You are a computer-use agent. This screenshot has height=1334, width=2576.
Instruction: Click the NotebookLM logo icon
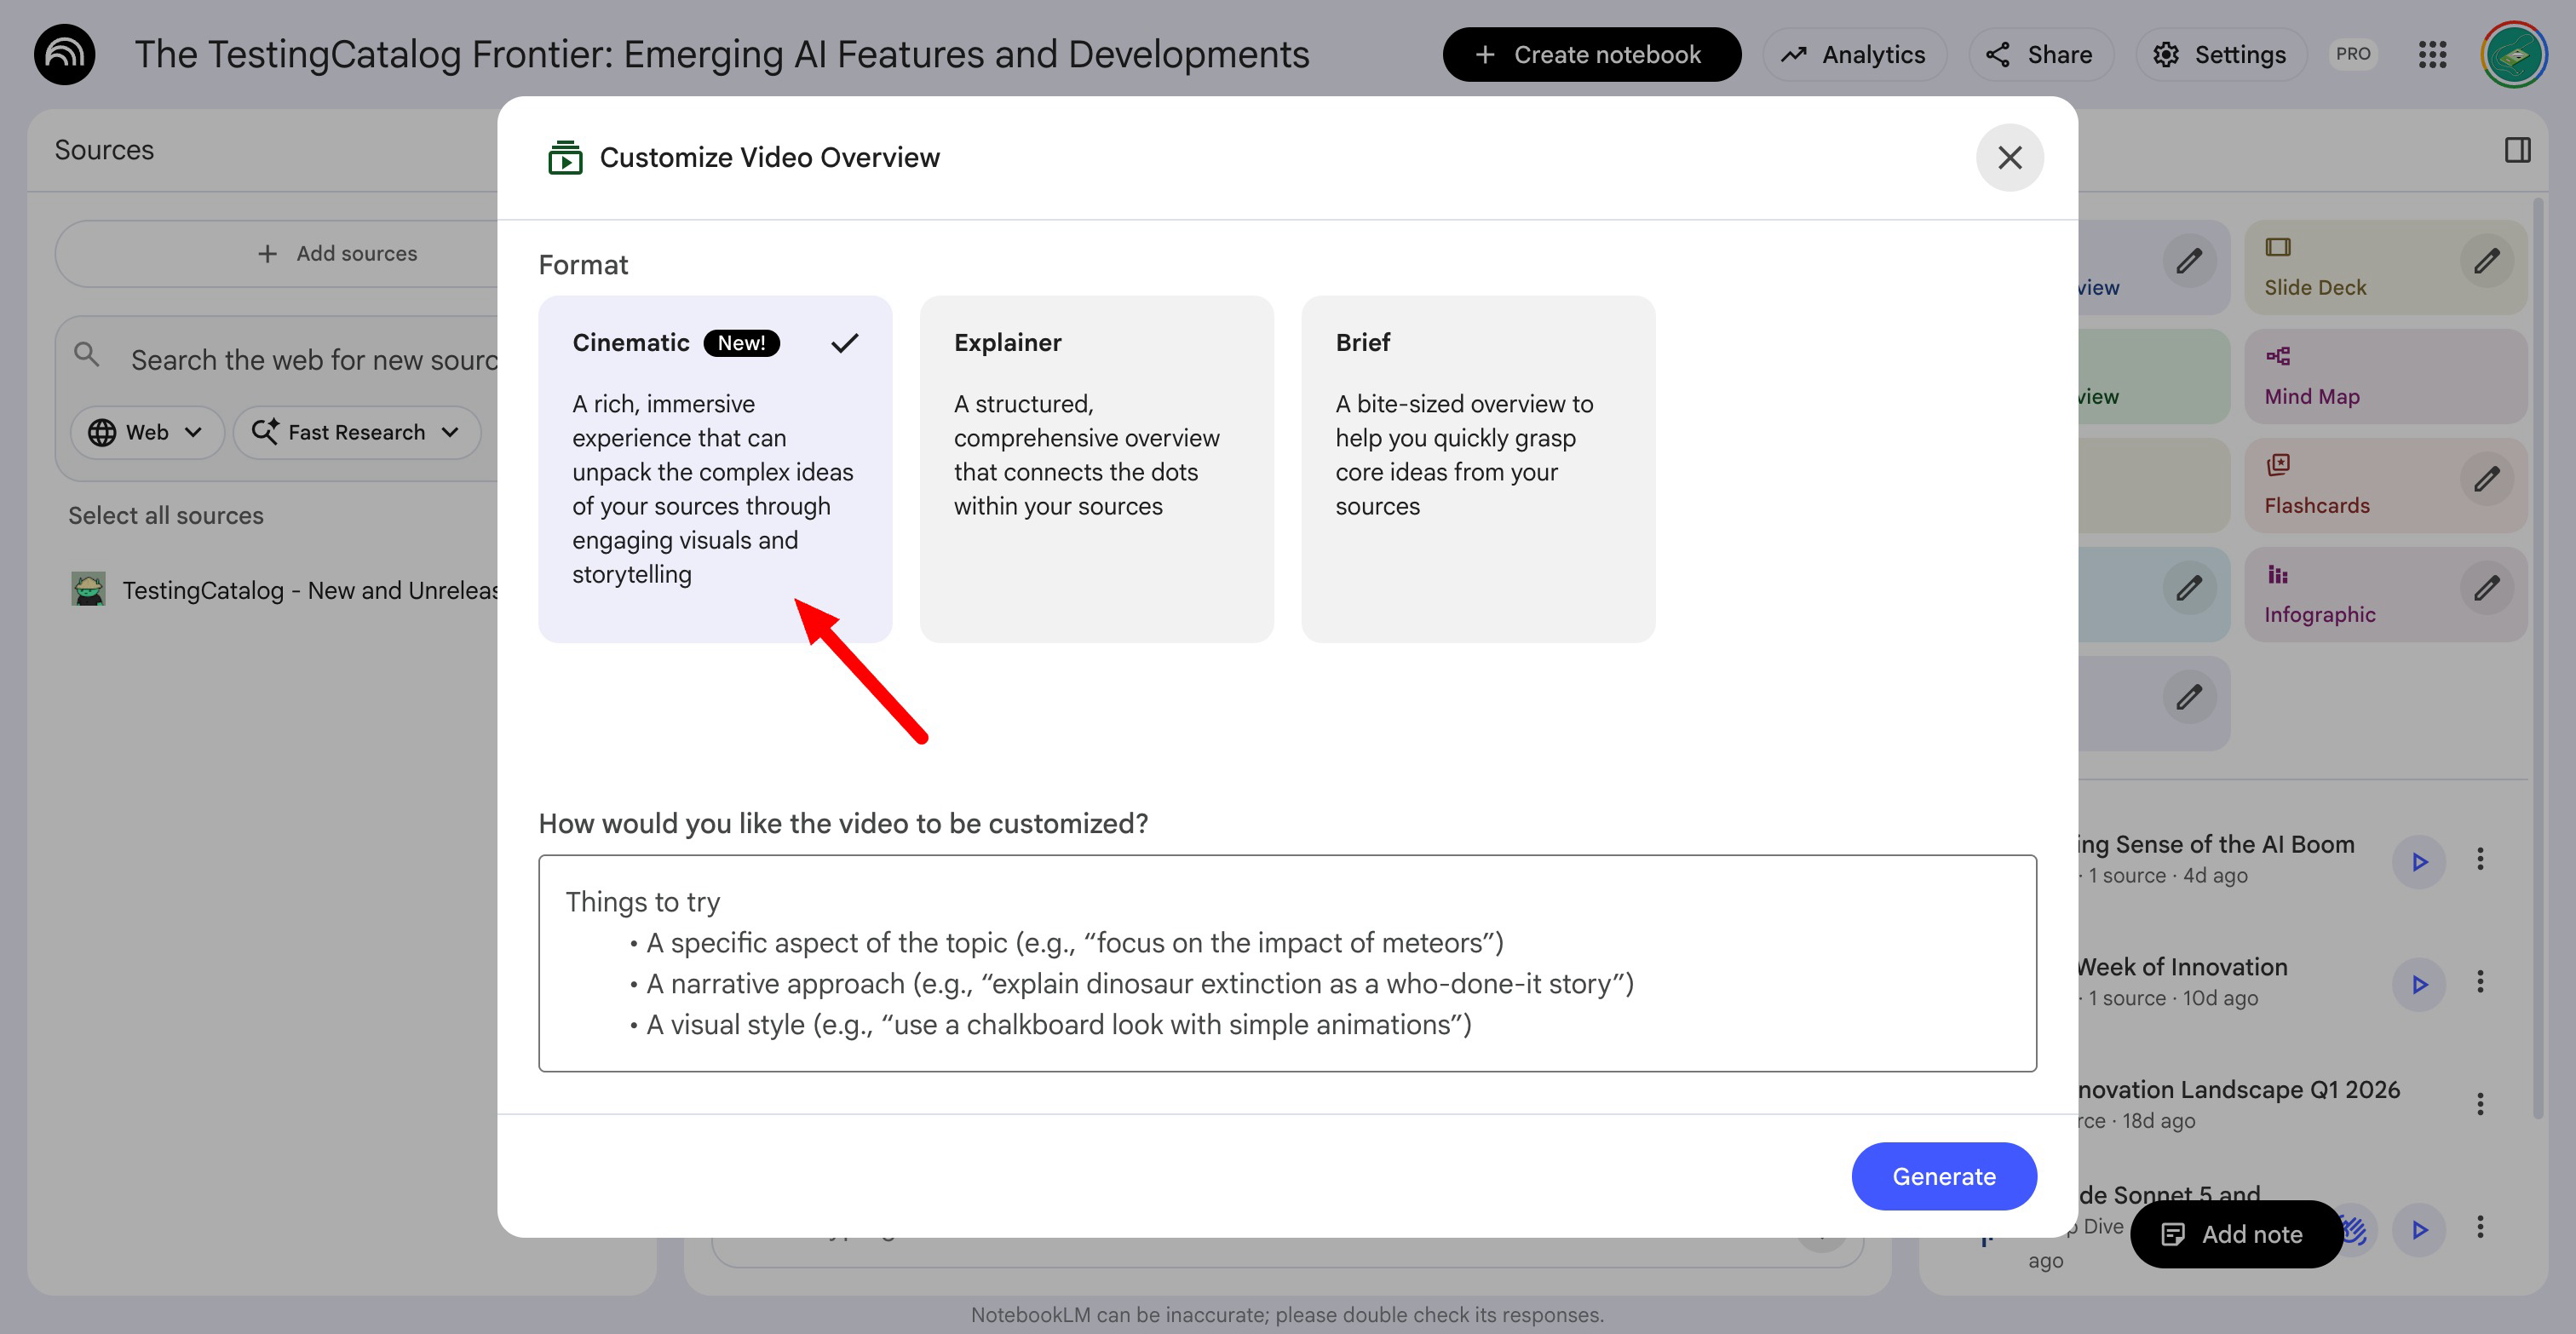pyautogui.click(x=65, y=54)
